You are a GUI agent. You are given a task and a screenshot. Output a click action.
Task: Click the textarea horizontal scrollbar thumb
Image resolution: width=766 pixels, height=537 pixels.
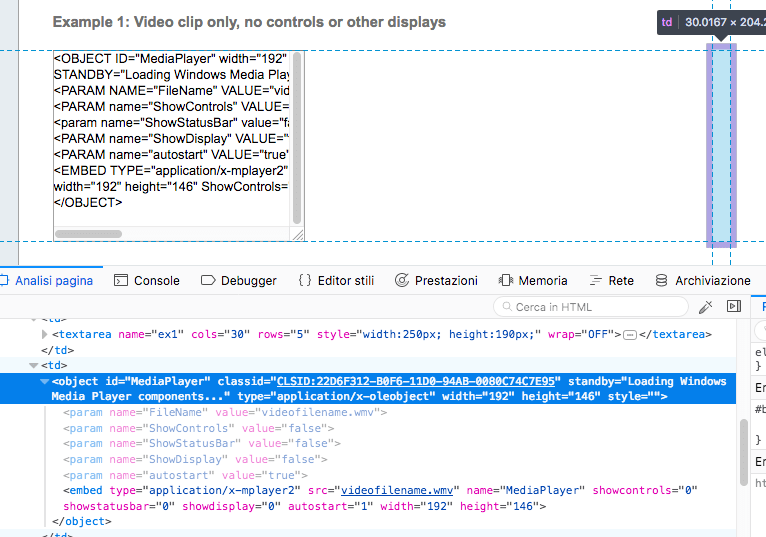point(88,234)
